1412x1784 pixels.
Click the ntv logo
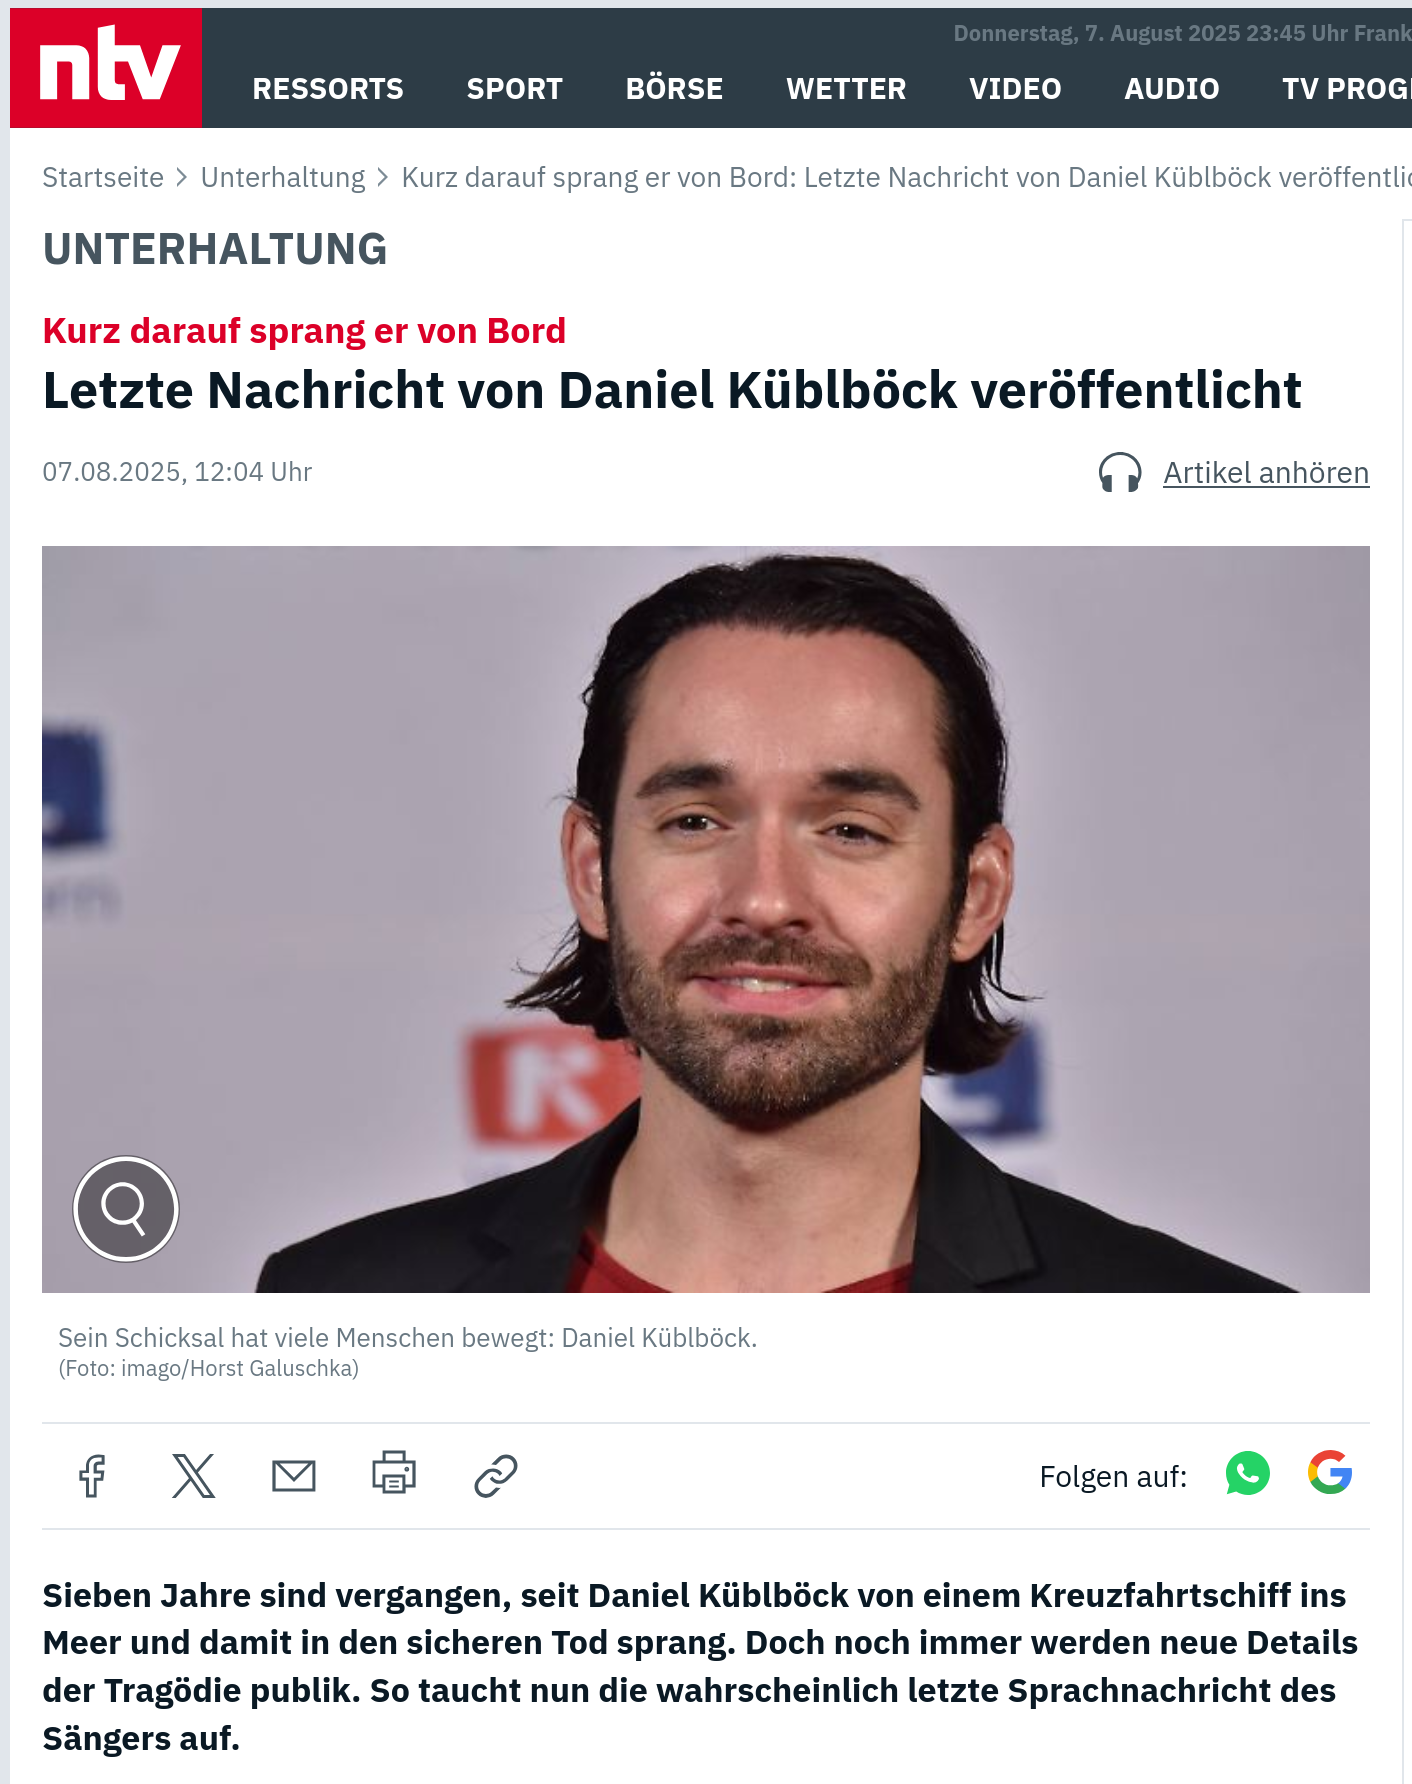click(106, 68)
